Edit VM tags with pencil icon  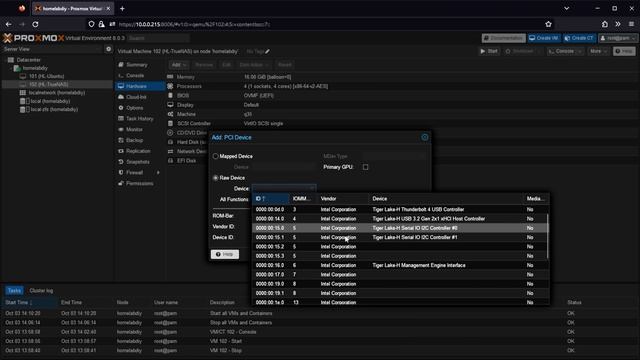click(x=267, y=51)
